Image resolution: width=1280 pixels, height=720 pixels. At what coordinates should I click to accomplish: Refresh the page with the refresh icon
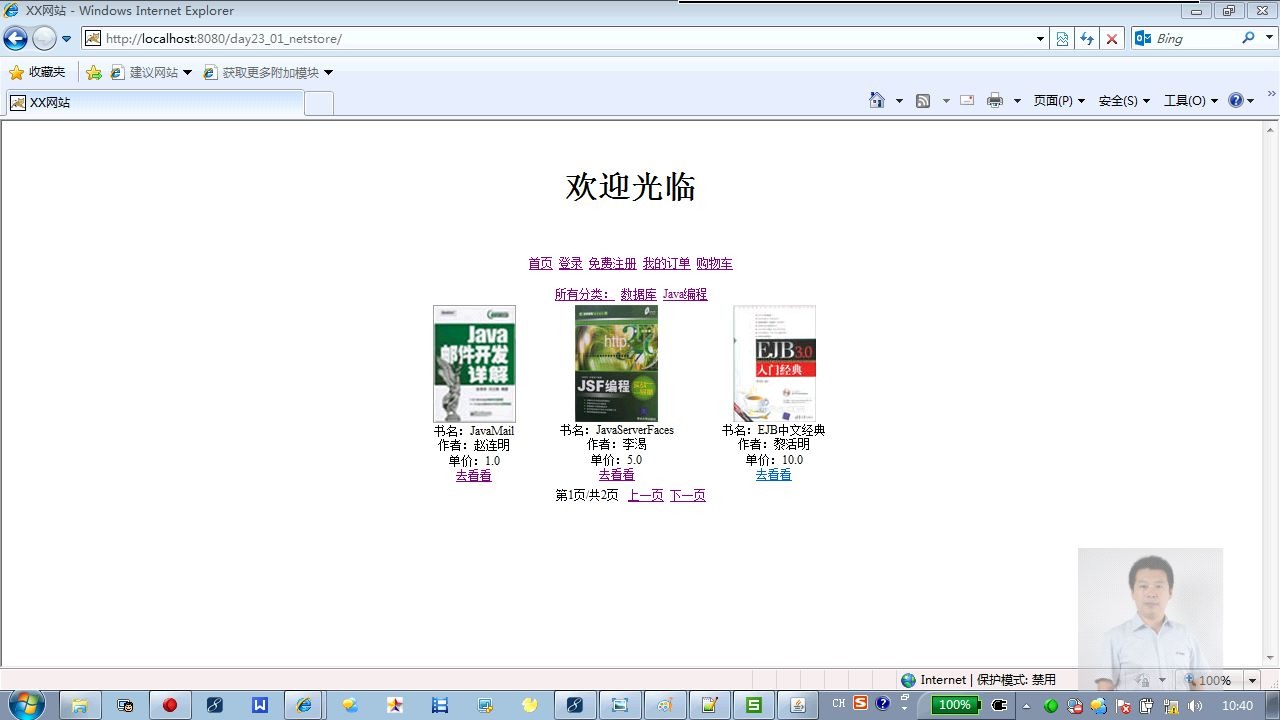tap(1087, 39)
